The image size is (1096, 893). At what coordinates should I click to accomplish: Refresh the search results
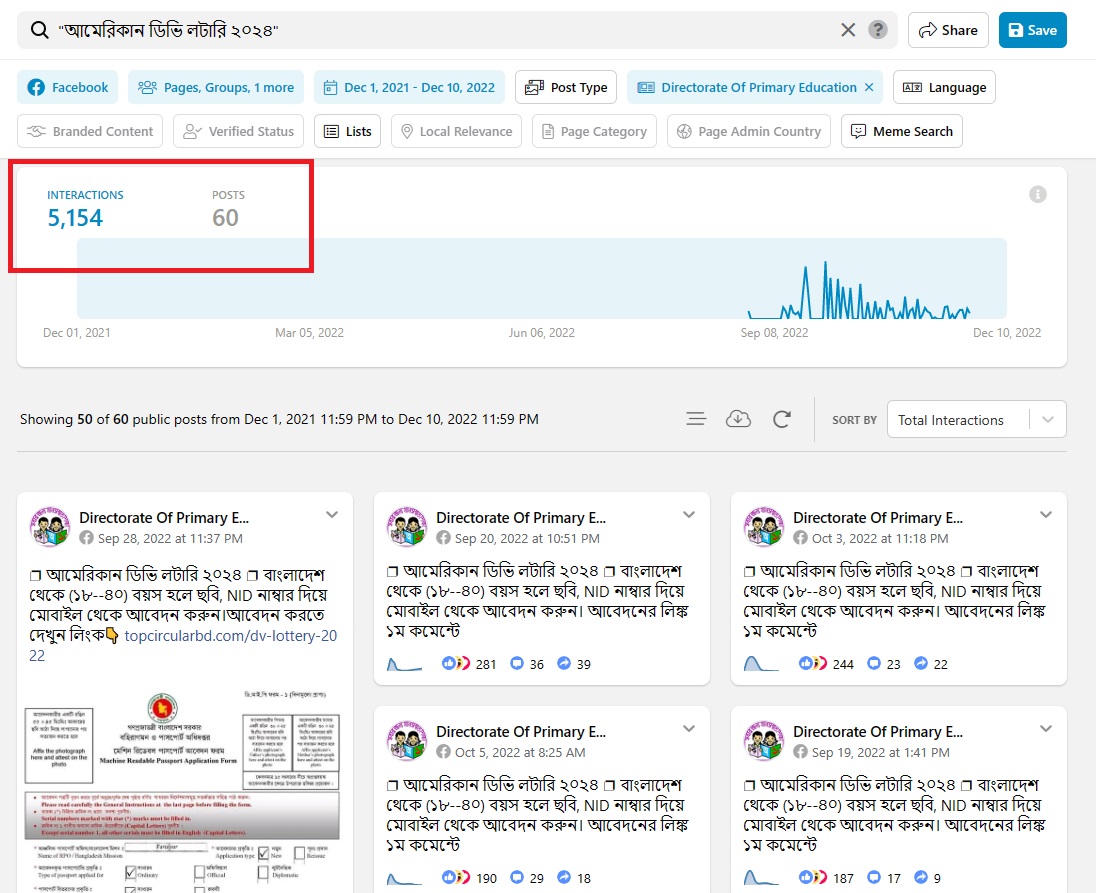point(781,419)
